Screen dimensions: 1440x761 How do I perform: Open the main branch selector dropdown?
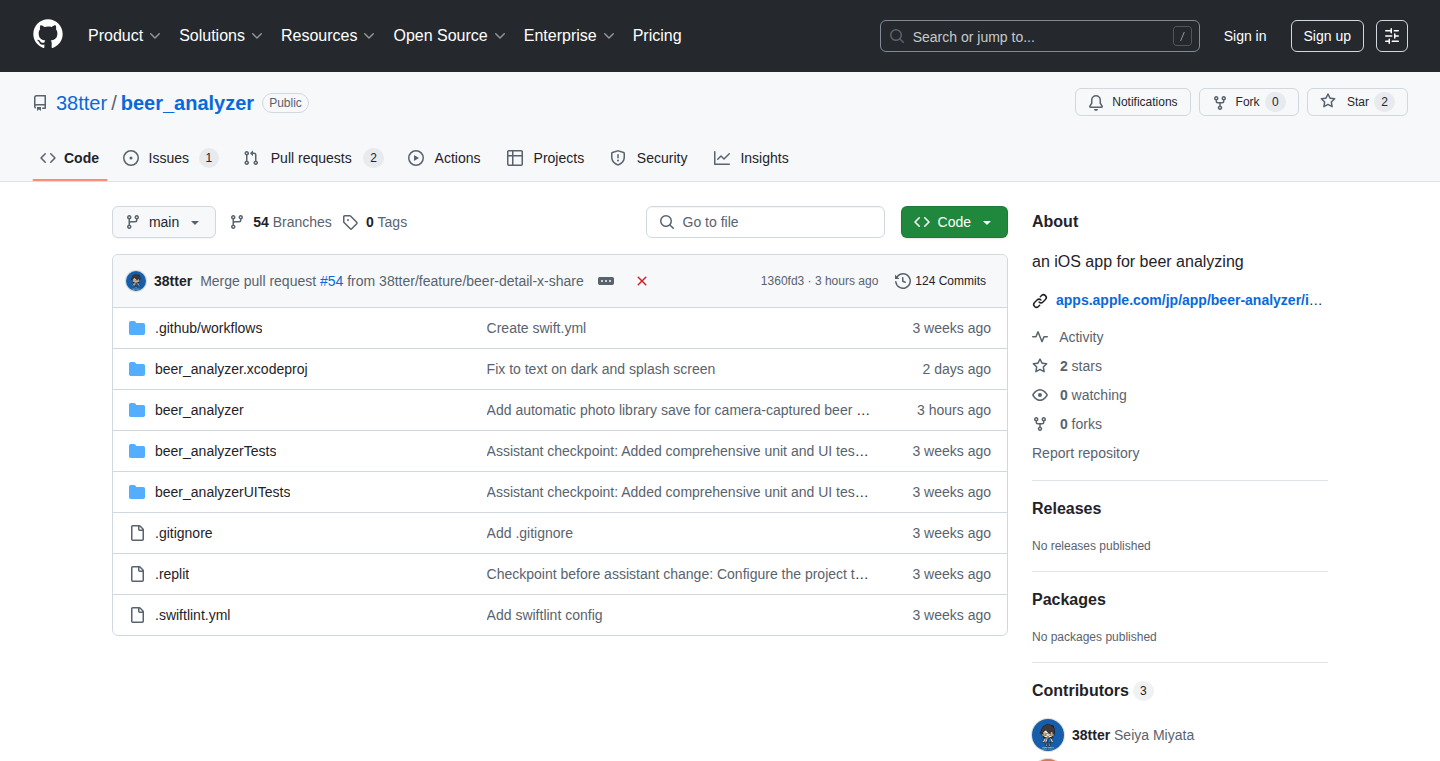tap(164, 222)
